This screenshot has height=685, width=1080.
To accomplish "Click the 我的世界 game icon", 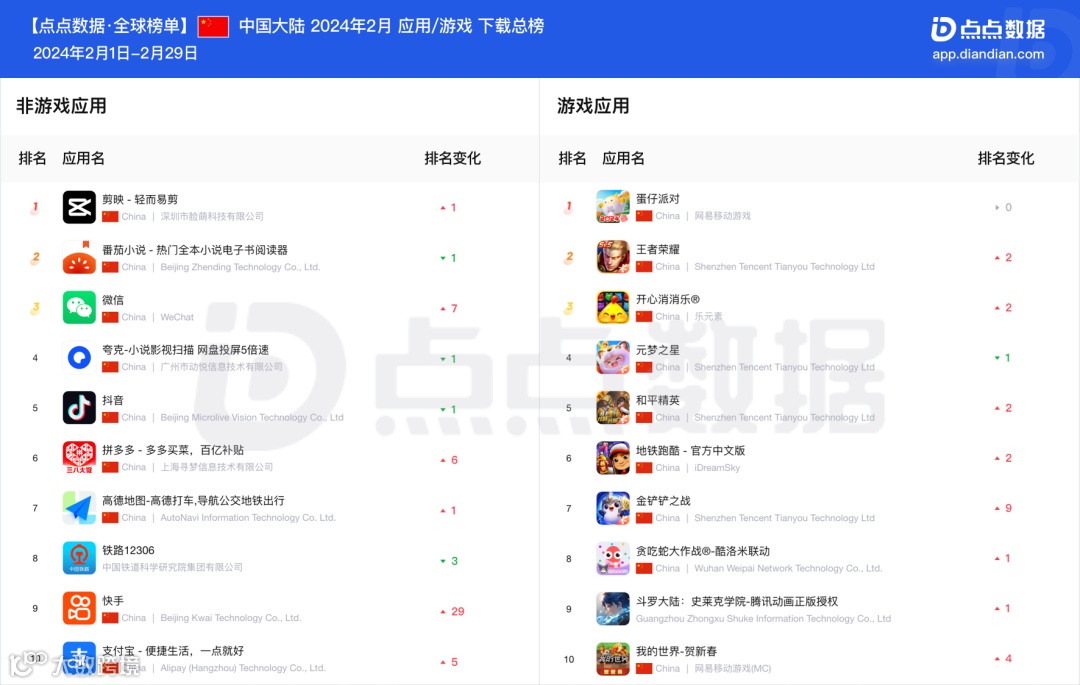I will coord(613,659).
